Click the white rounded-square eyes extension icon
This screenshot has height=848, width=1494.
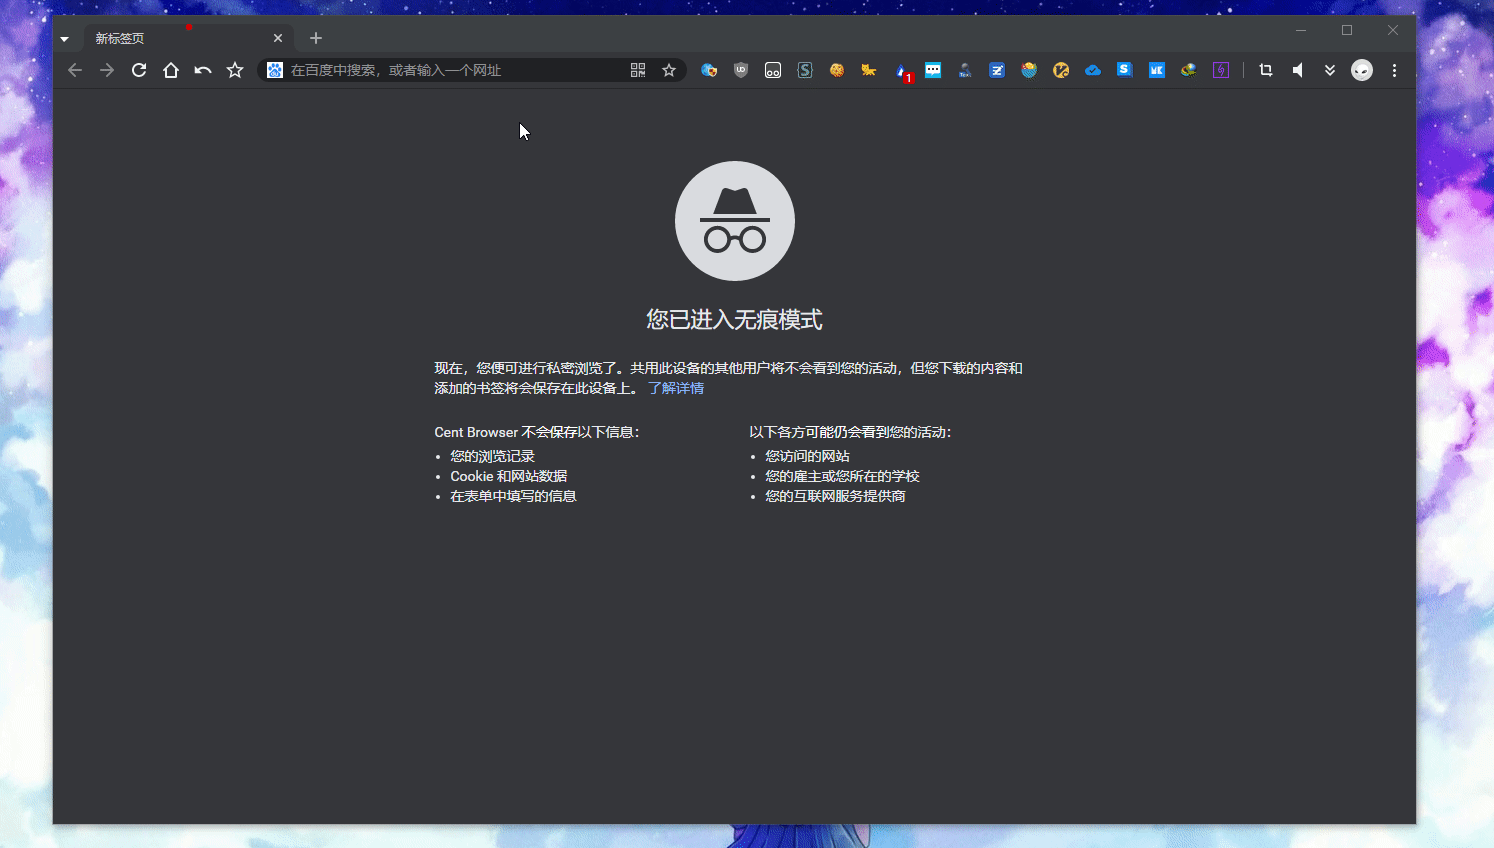coord(773,70)
